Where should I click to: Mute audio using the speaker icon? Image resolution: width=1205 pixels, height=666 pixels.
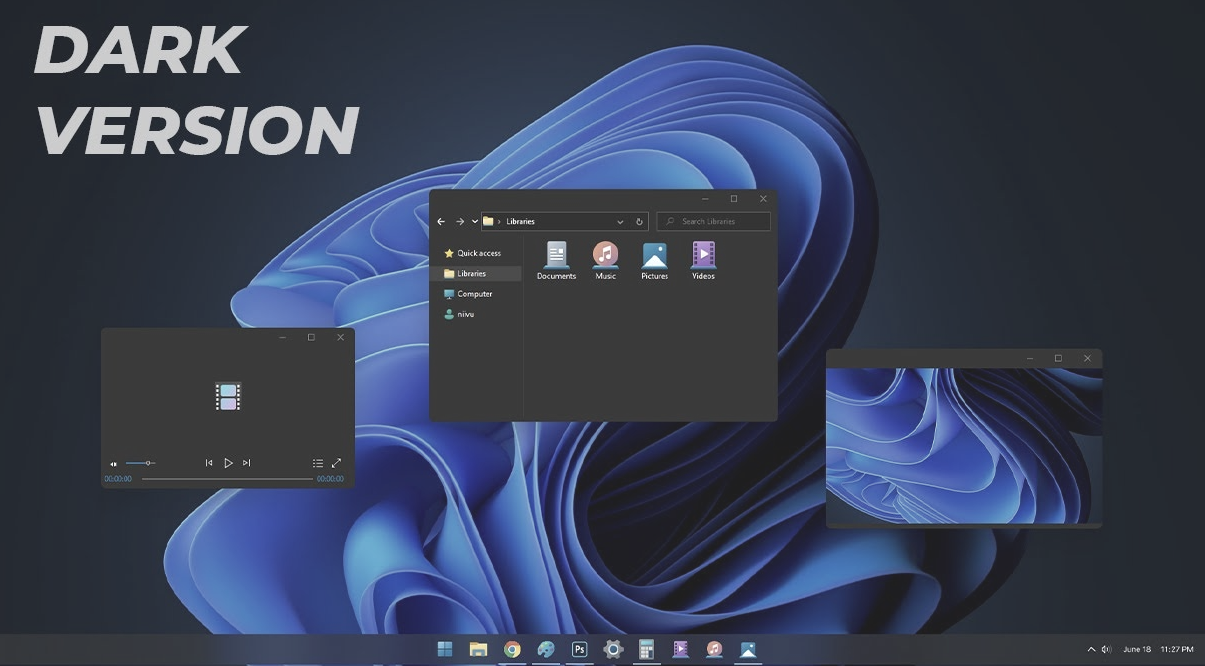point(113,462)
